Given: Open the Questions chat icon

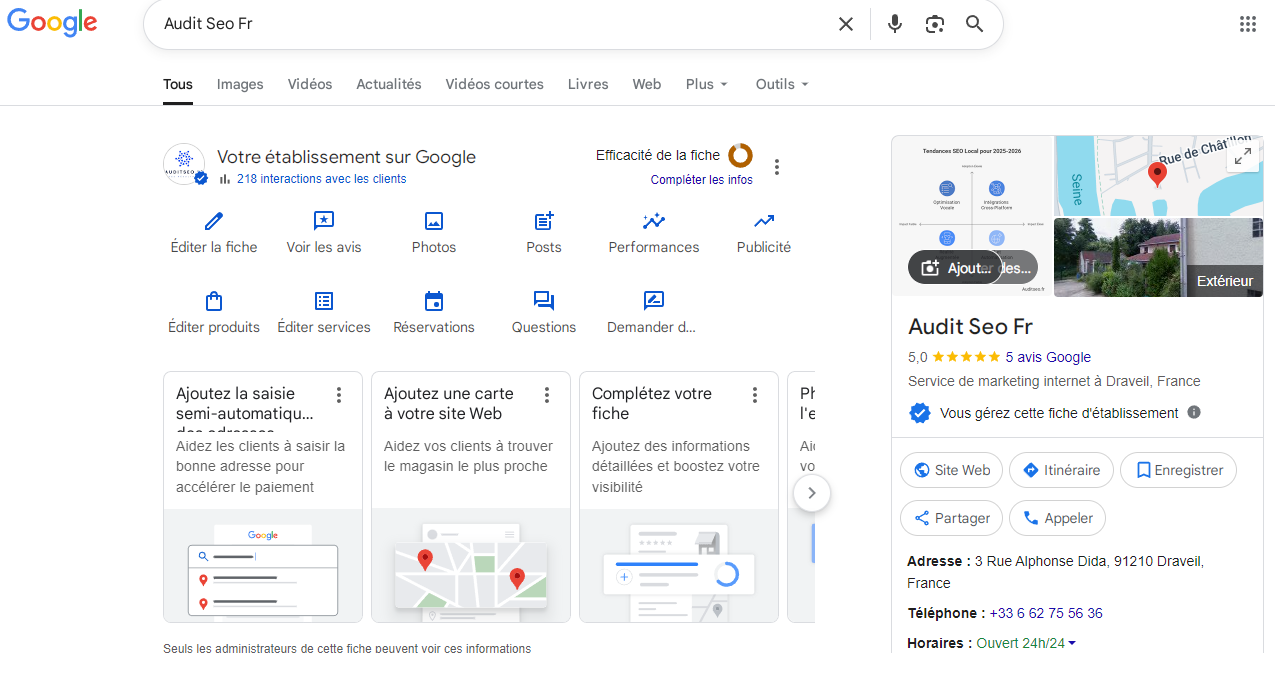Looking at the screenshot, I should tap(543, 300).
